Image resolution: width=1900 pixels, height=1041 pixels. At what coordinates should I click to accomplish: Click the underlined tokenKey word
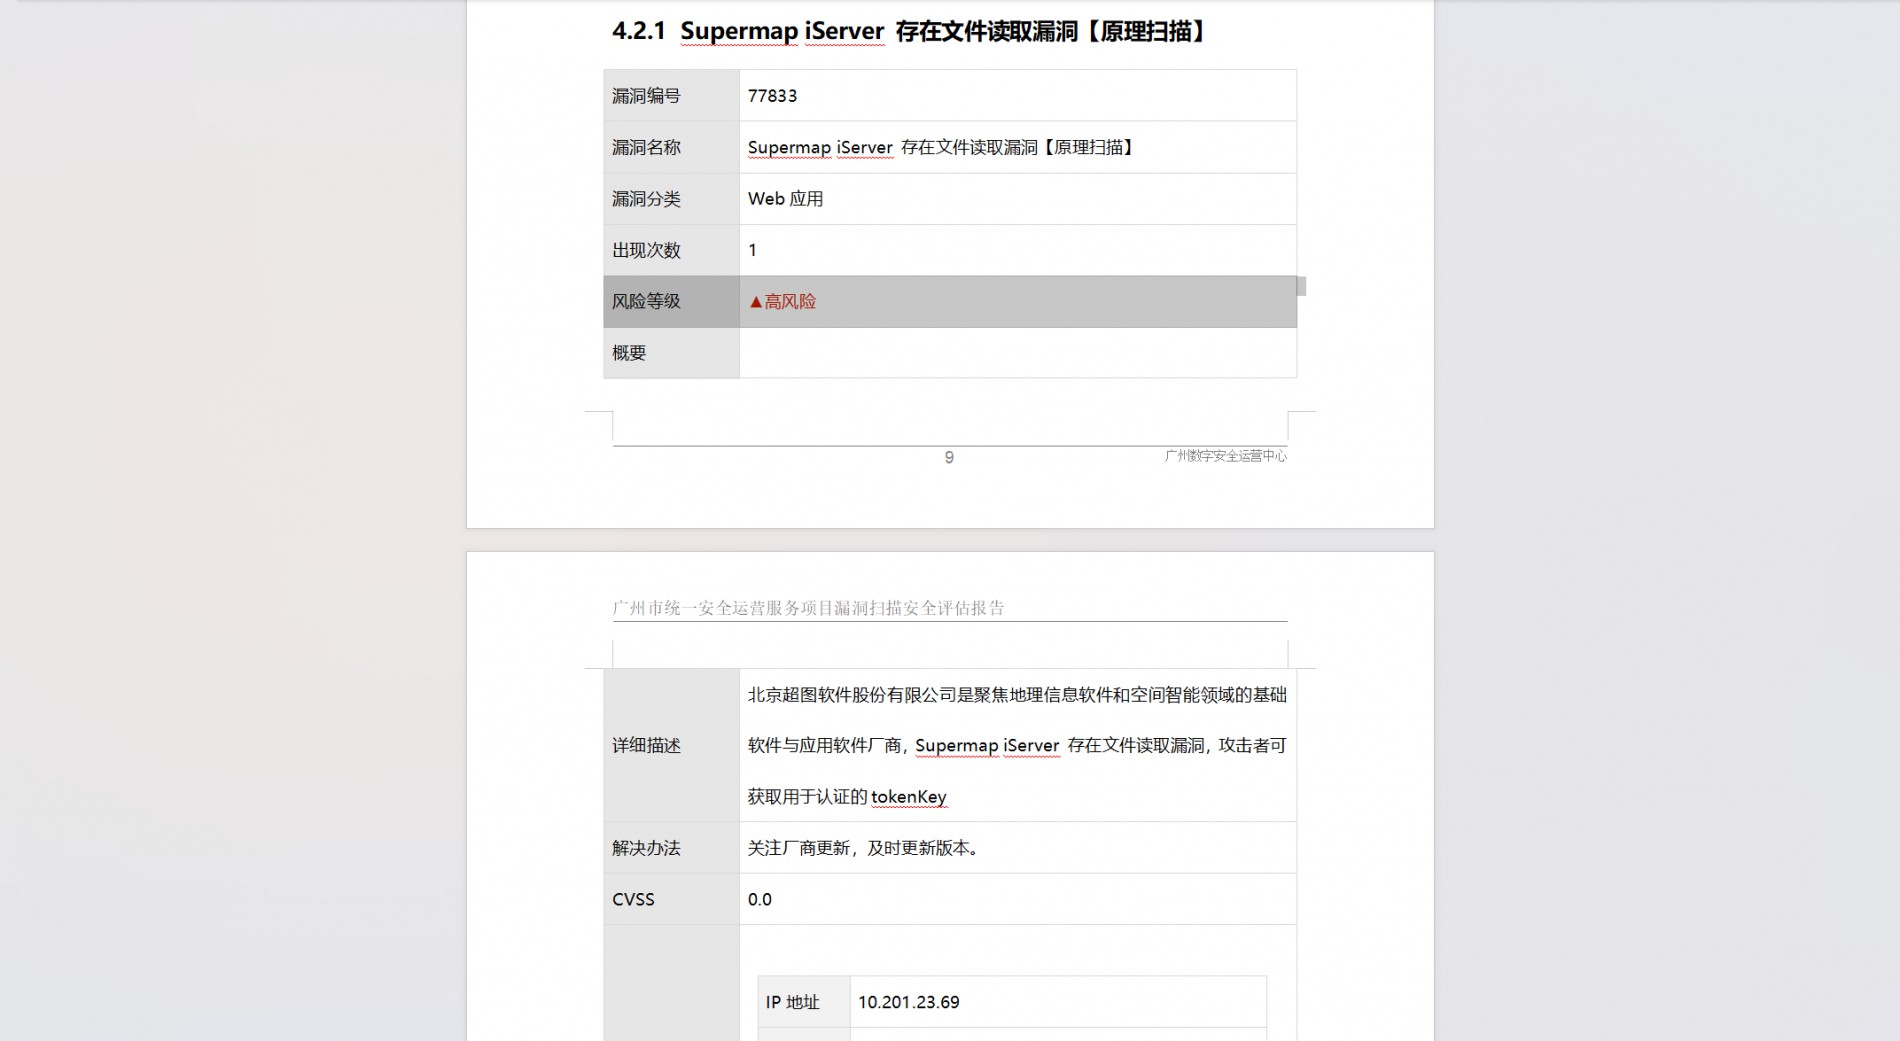pos(908,797)
